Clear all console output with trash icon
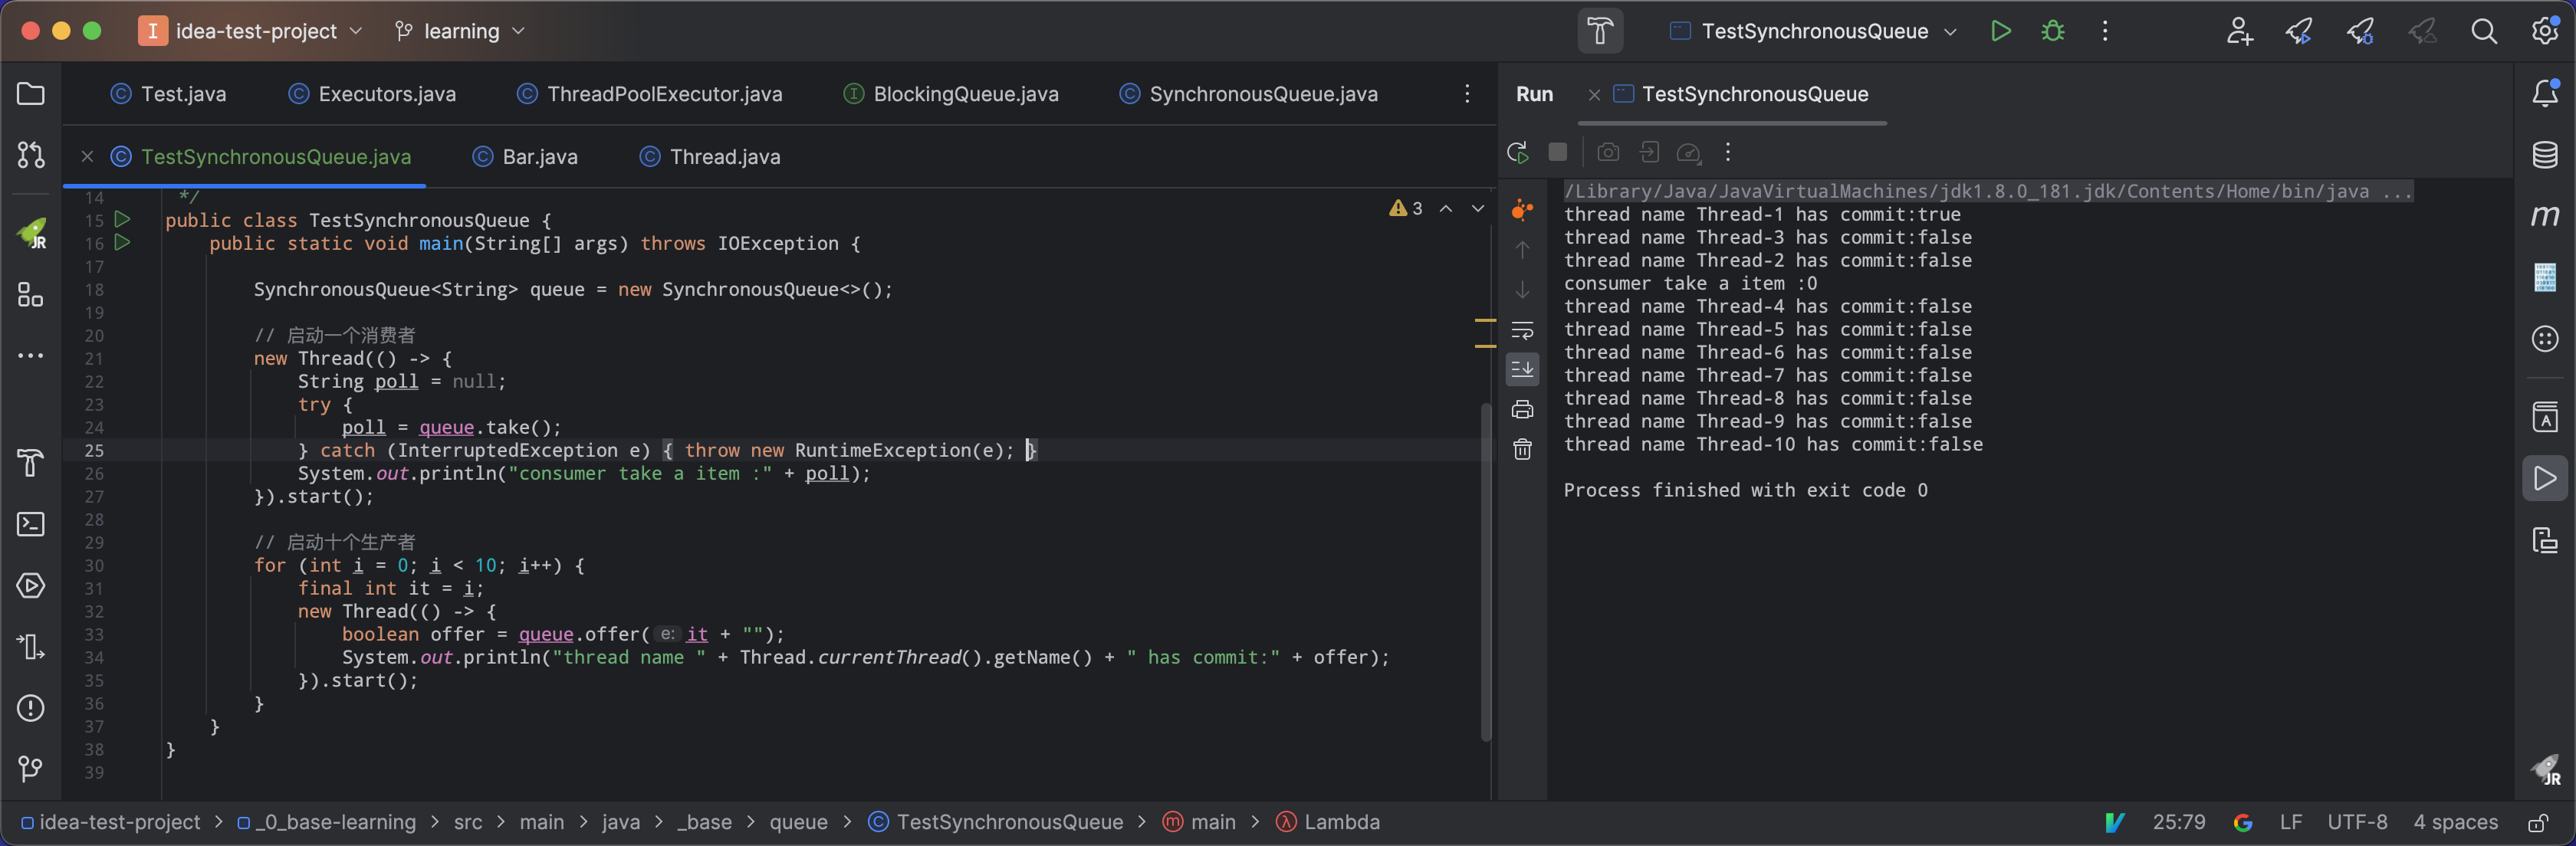 [1522, 450]
